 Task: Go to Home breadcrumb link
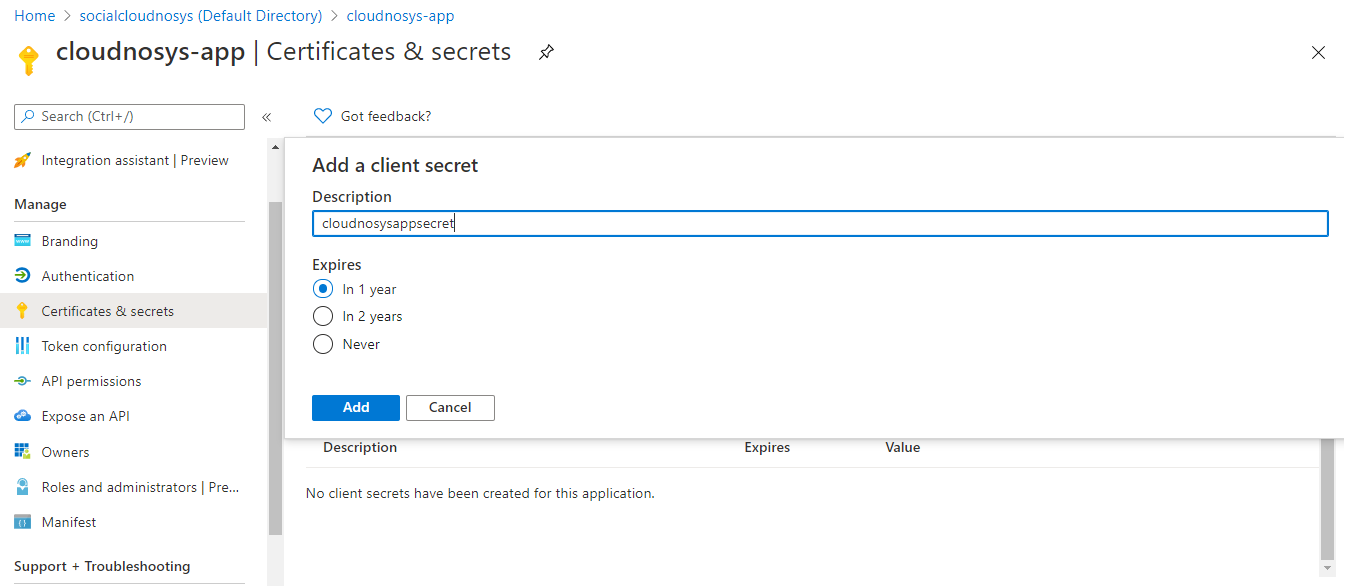(35, 16)
